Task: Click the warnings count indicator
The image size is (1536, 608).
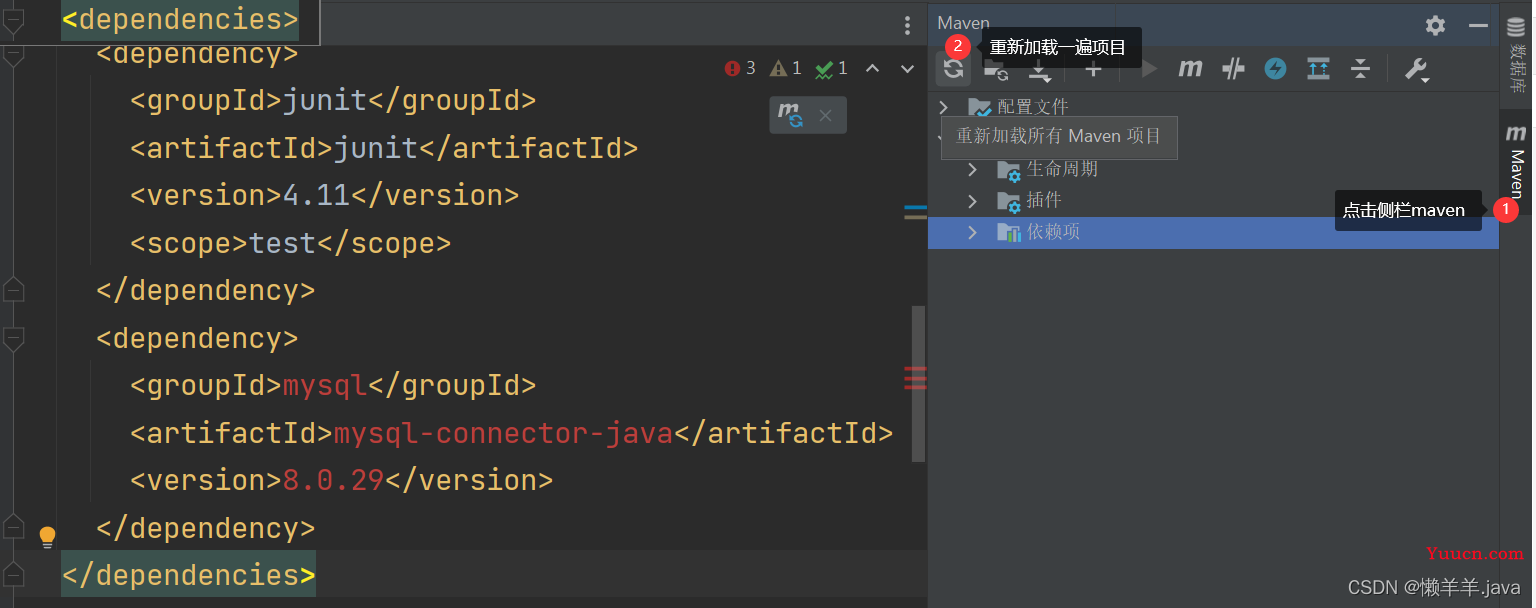Action: 786,68
